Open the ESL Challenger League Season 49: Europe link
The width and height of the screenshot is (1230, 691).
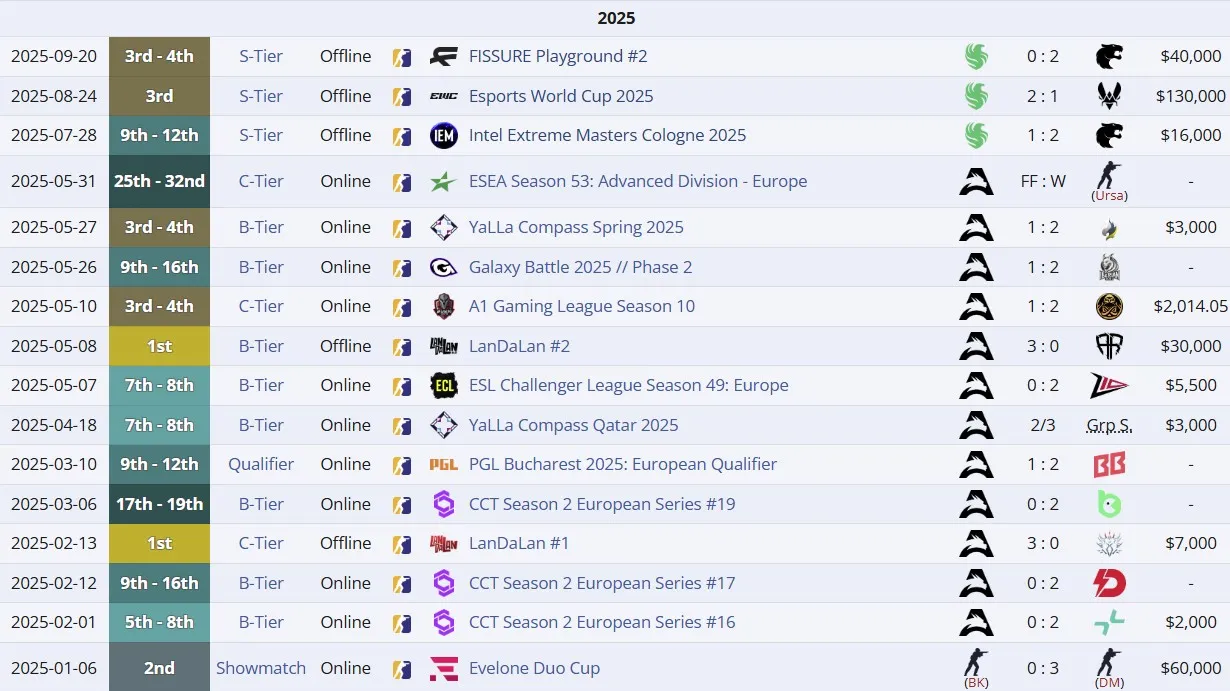click(628, 385)
